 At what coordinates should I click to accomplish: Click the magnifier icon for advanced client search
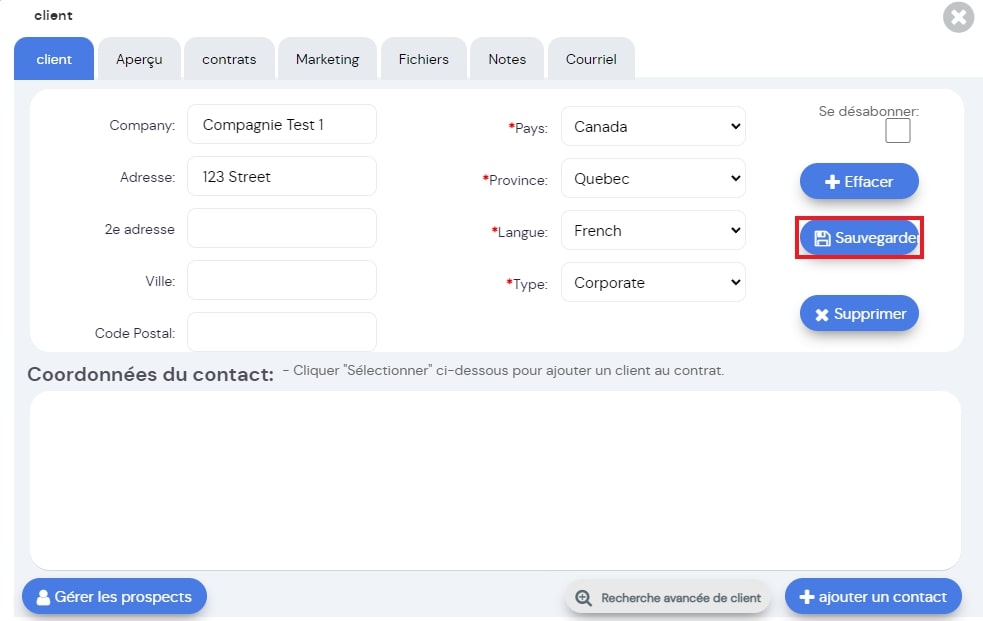coord(584,598)
